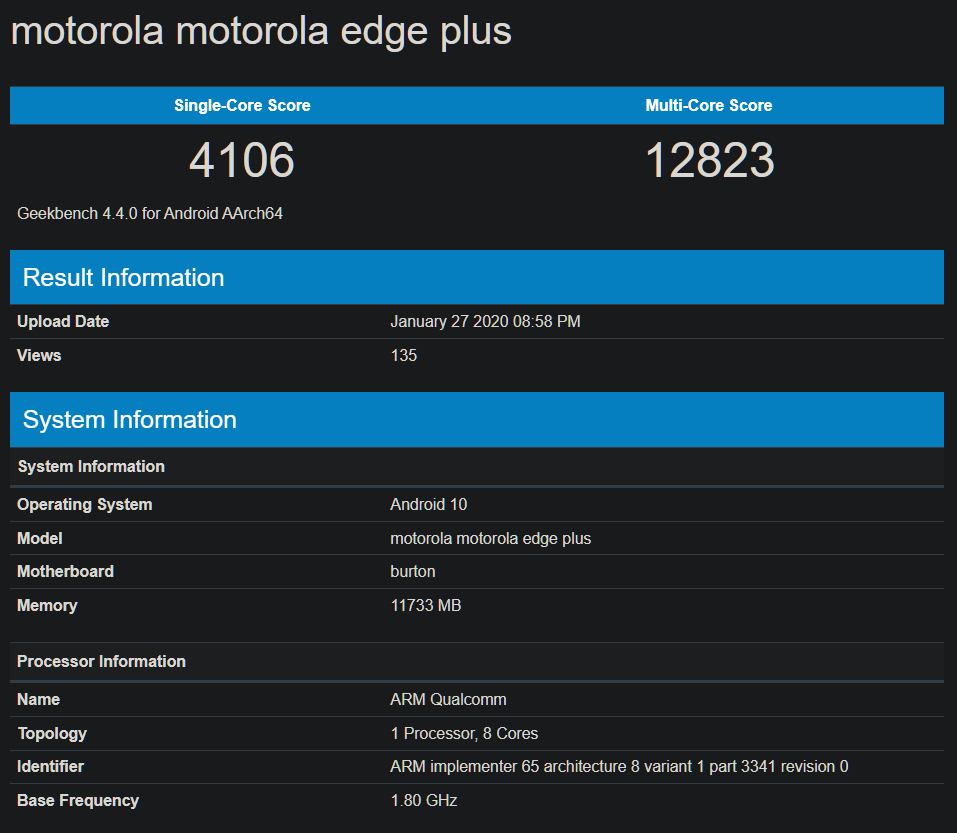This screenshot has width=957, height=833.
Task: Click 'Geekbench 4.4.0 for Android AArch64' text
Action: coord(150,214)
